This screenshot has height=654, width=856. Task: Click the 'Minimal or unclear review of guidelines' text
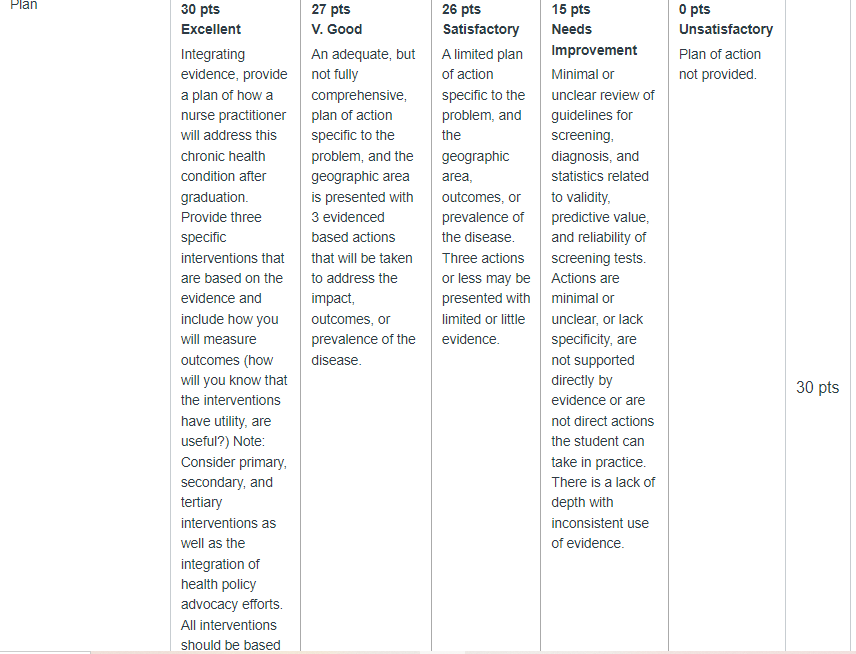(603, 94)
